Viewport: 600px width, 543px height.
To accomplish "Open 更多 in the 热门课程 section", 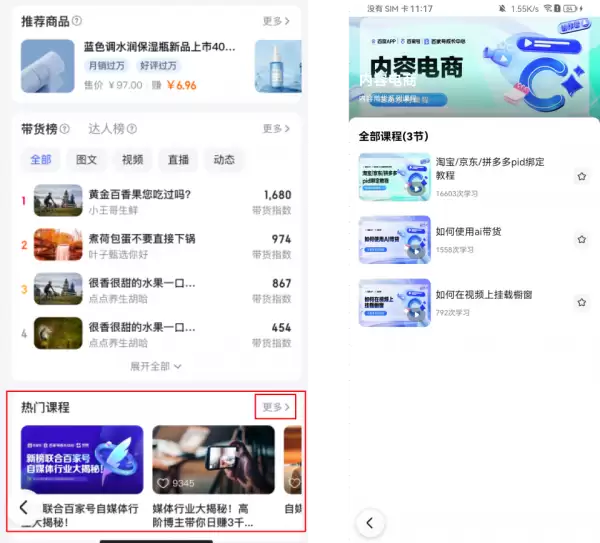I will tap(275, 407).
